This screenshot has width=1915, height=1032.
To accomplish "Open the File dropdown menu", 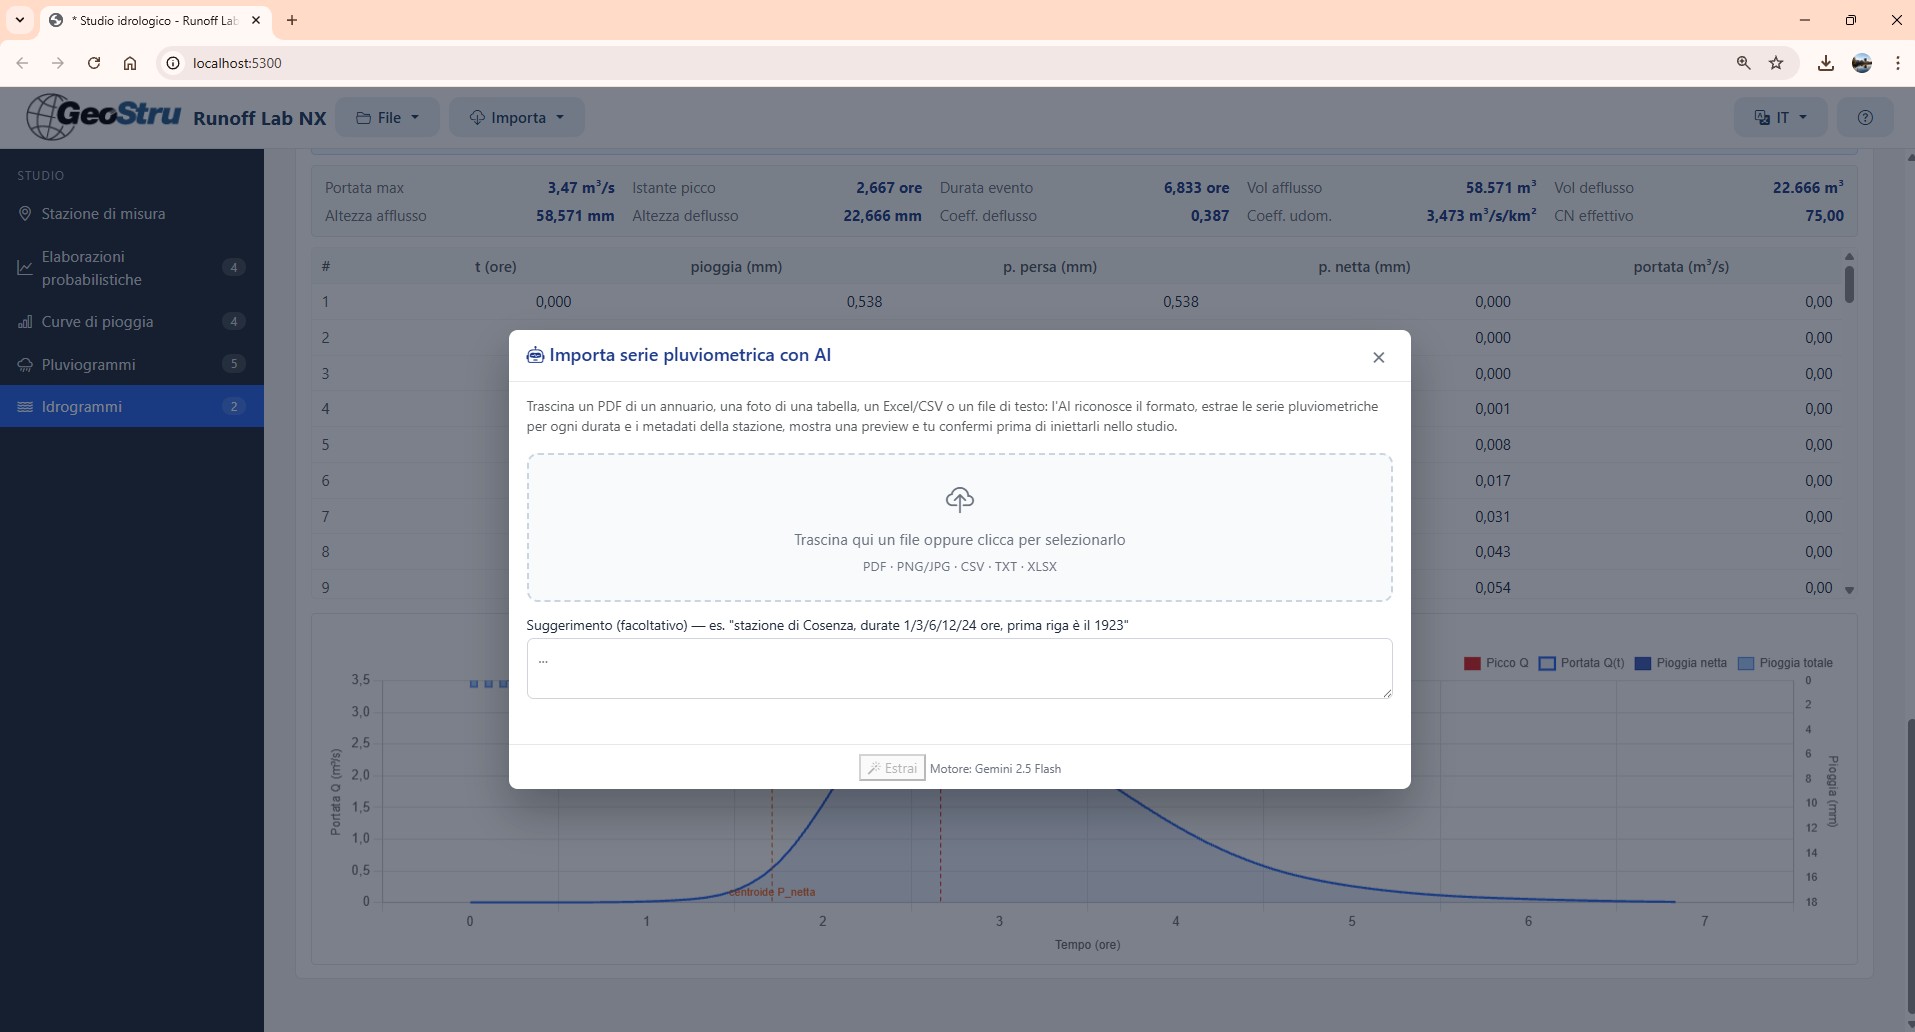I will 388,117.
